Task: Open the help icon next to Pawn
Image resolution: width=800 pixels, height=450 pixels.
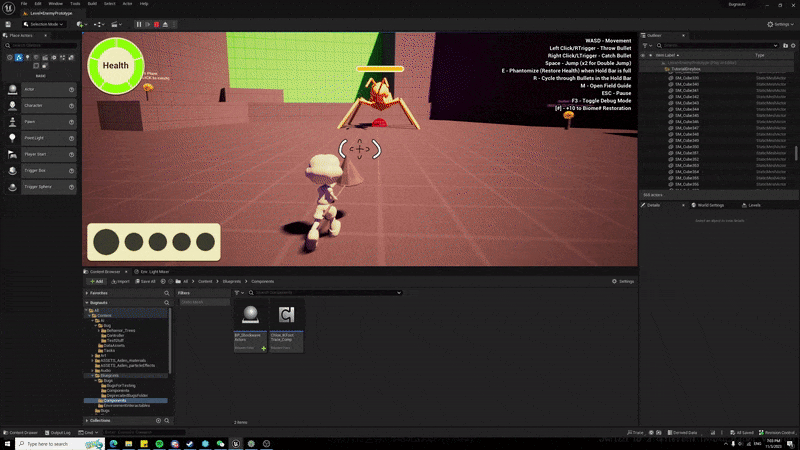Action: [71, 122]
